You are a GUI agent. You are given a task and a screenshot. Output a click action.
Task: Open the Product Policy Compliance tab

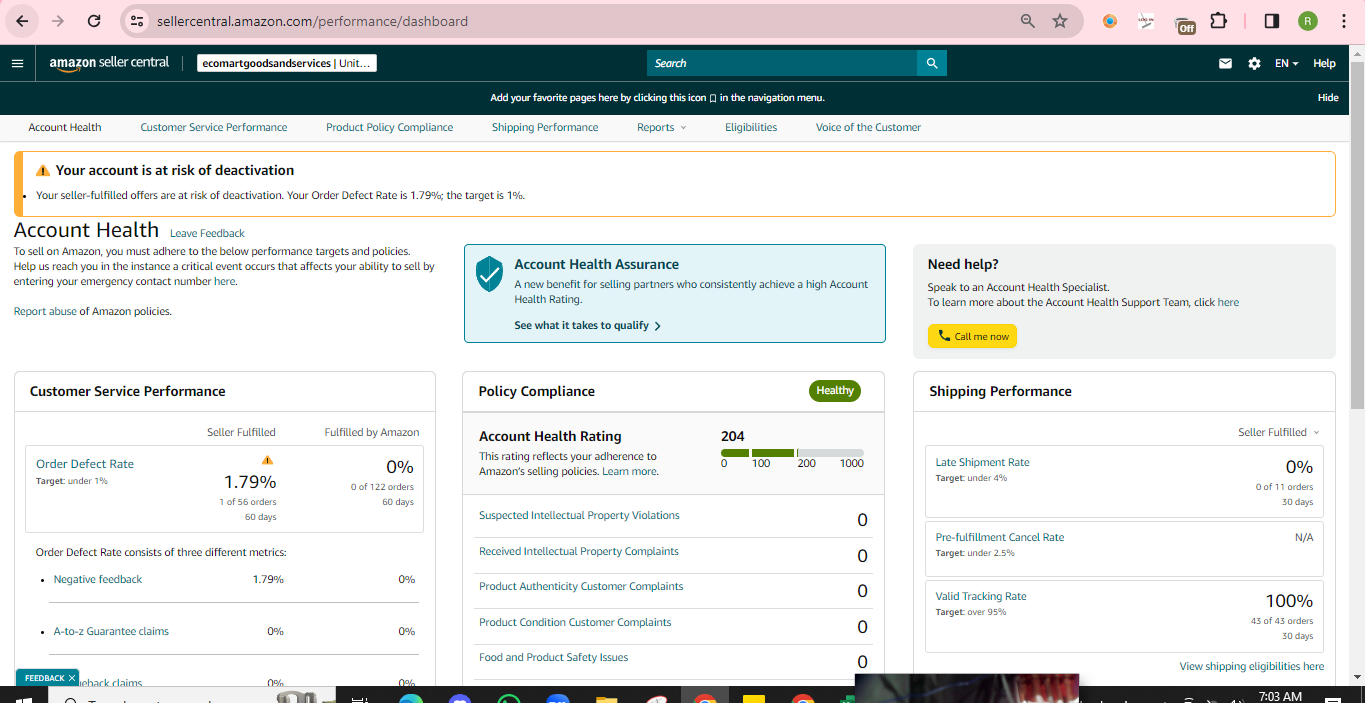(389, 127)
